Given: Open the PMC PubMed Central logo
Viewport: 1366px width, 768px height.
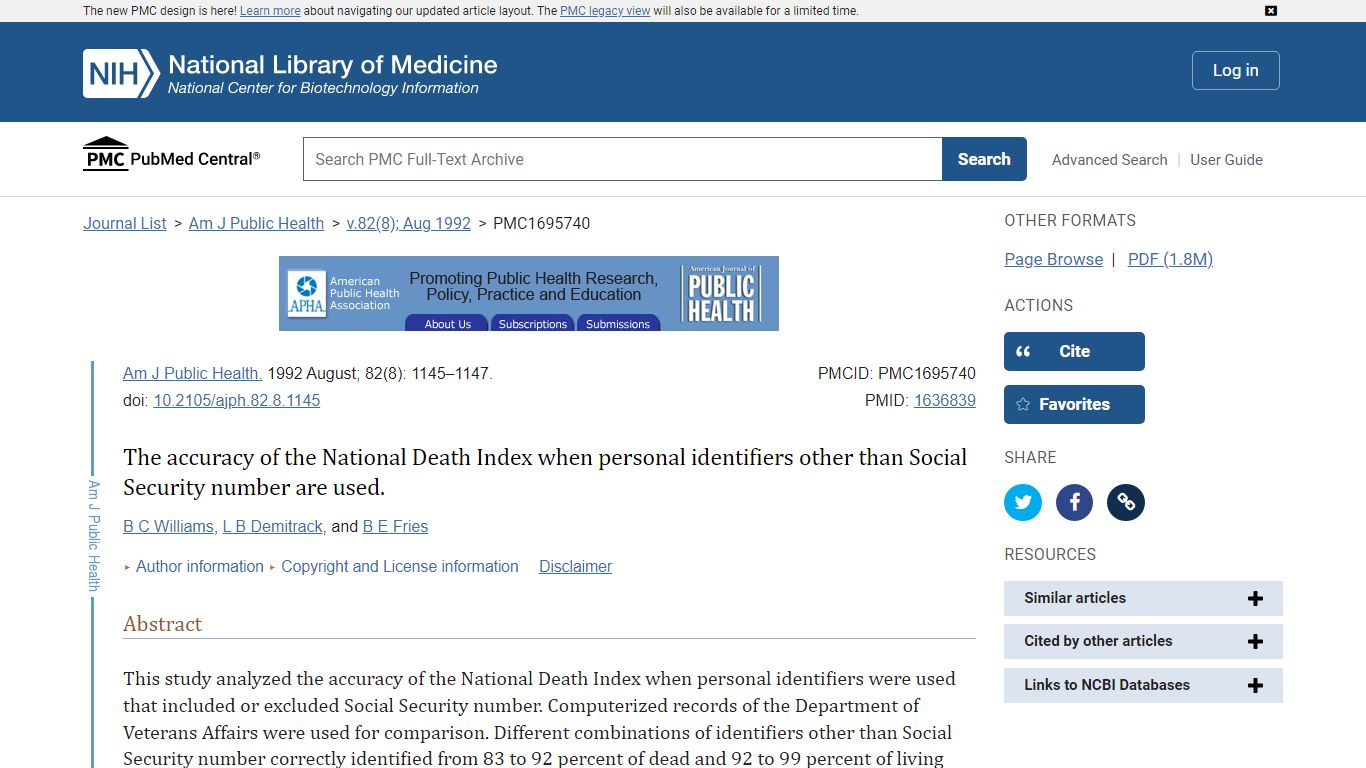Looking at the screenshot, I should coord(171,155).
